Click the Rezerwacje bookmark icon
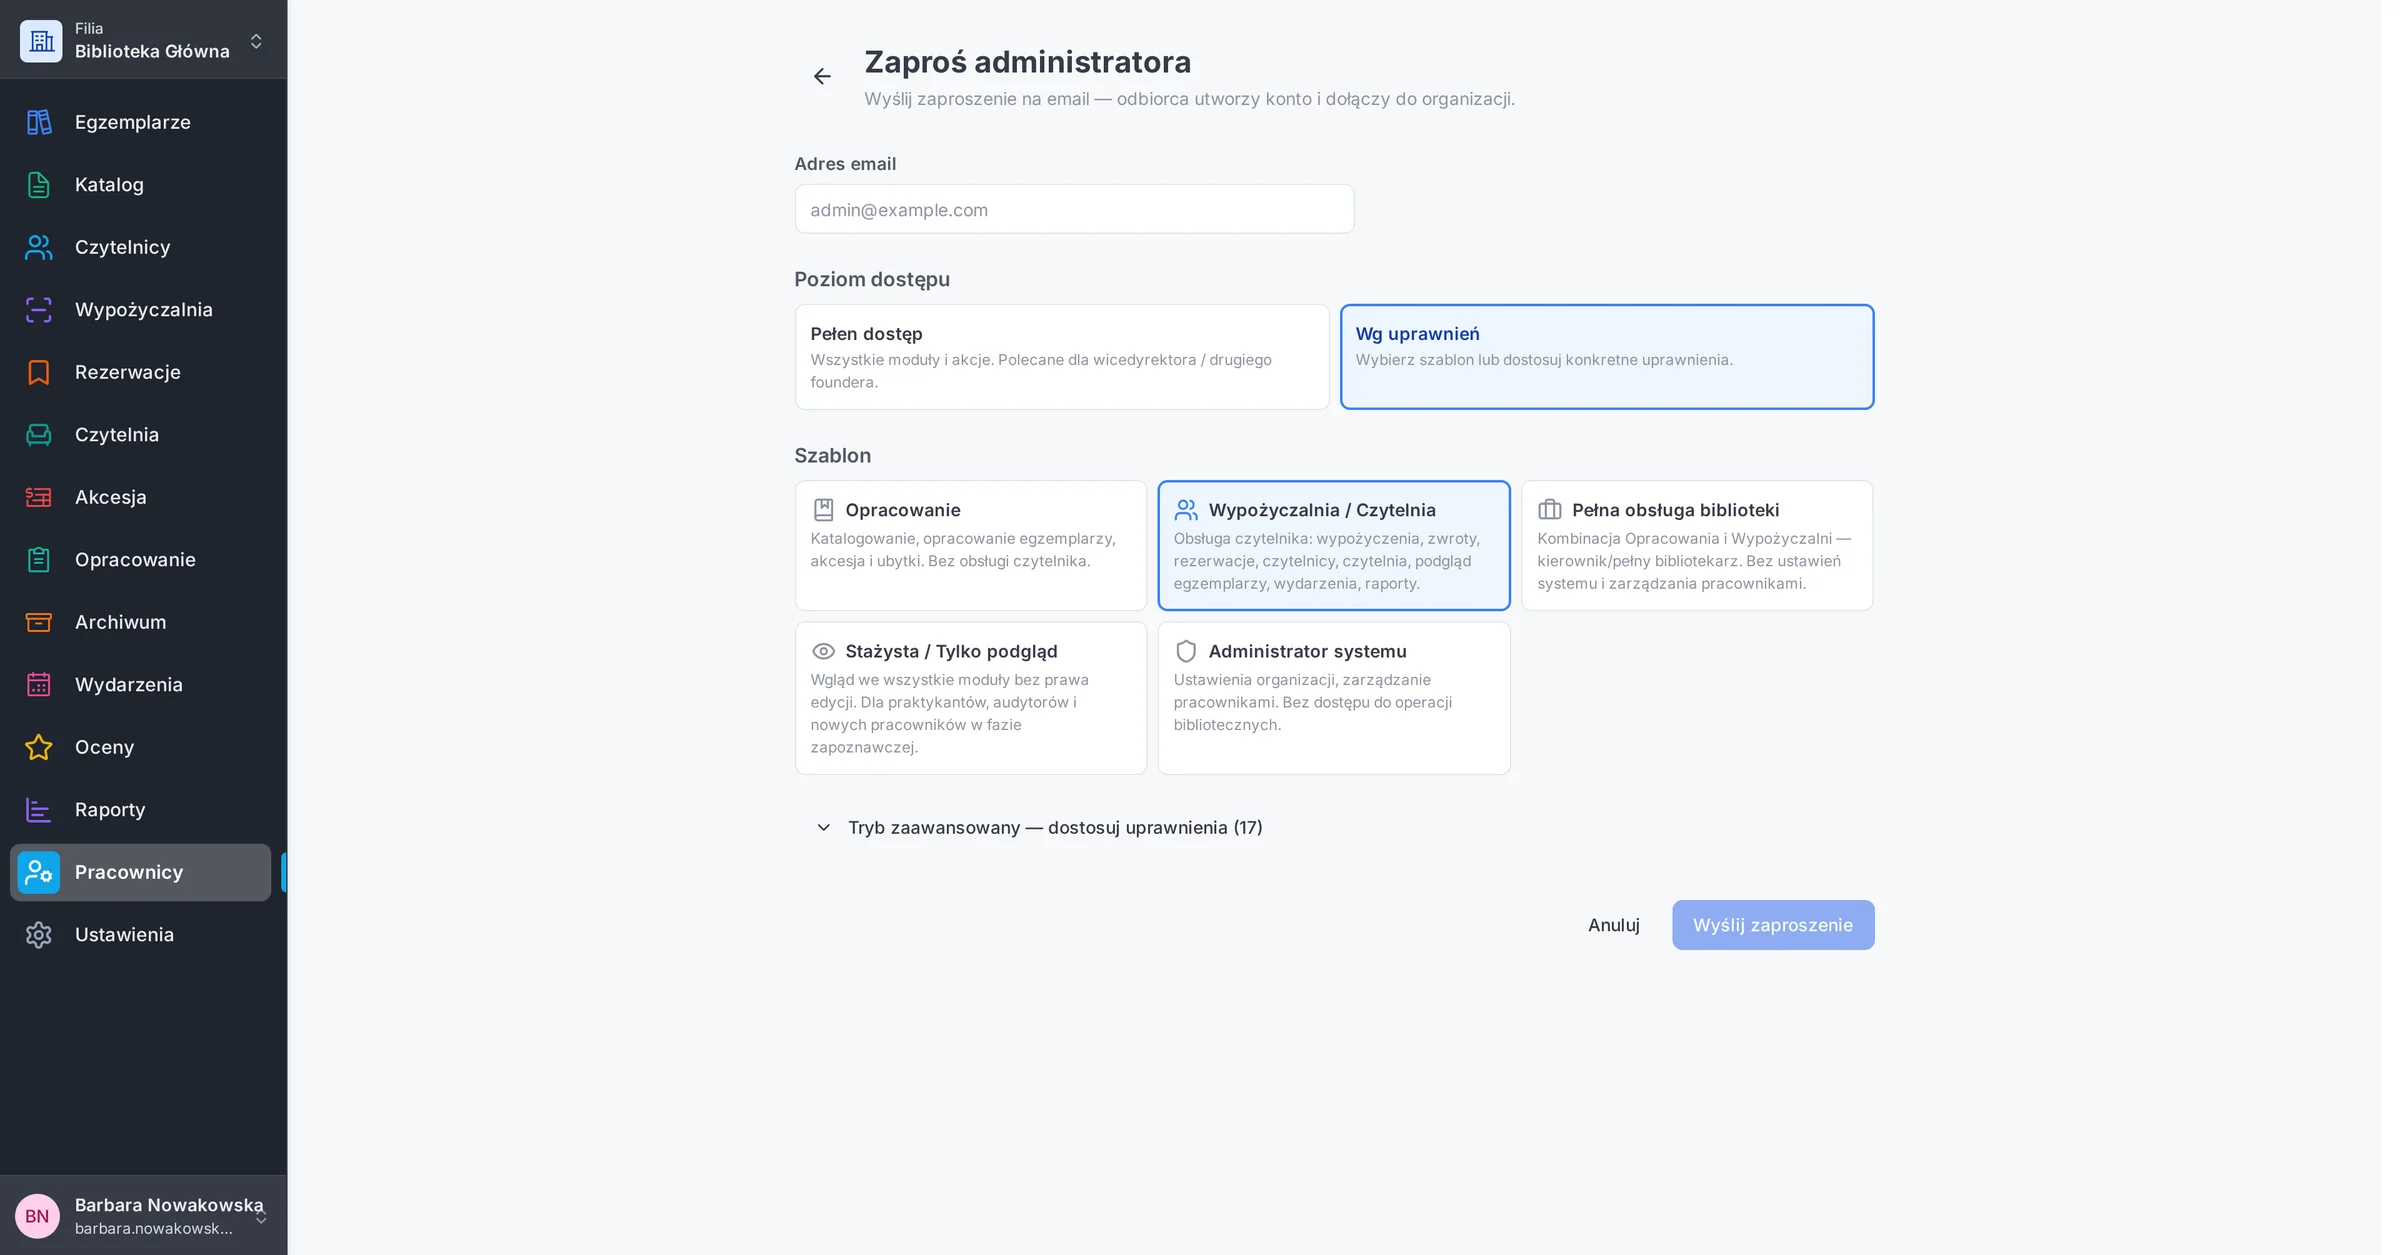The image size is (2400, 1255). point(38,372)
